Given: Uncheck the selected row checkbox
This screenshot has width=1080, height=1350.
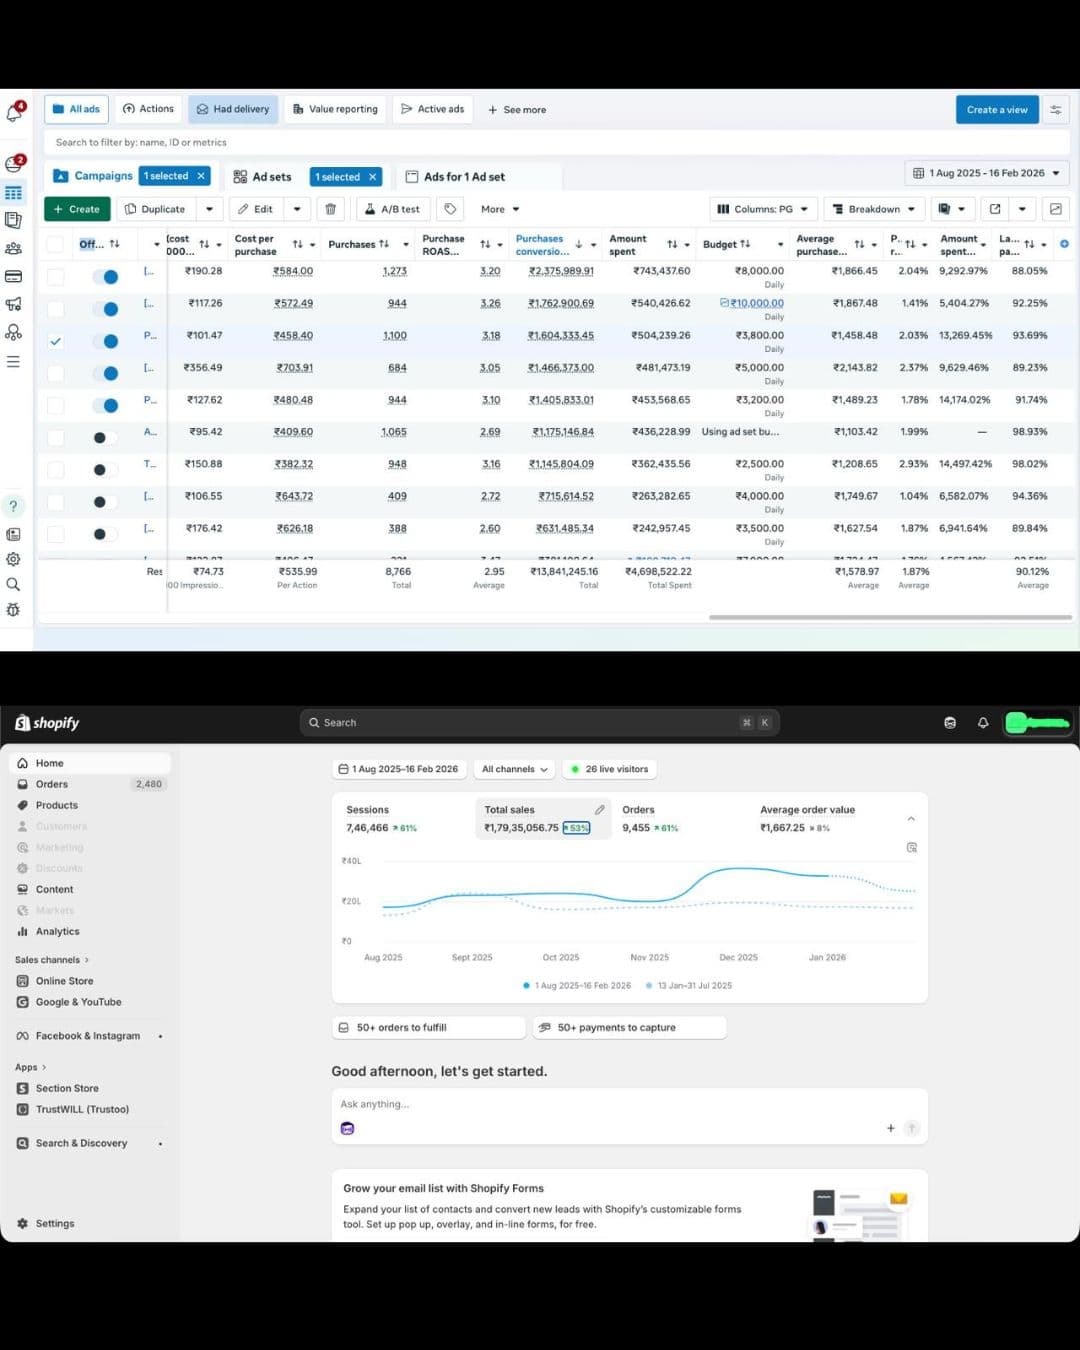Looking at the screenshot, I should [x=56, y=341].
